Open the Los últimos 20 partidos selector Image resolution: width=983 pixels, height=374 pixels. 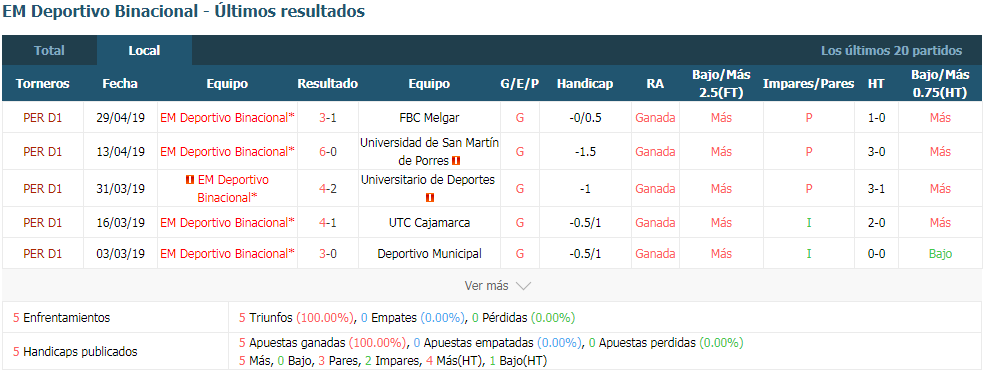coord(891,51)
